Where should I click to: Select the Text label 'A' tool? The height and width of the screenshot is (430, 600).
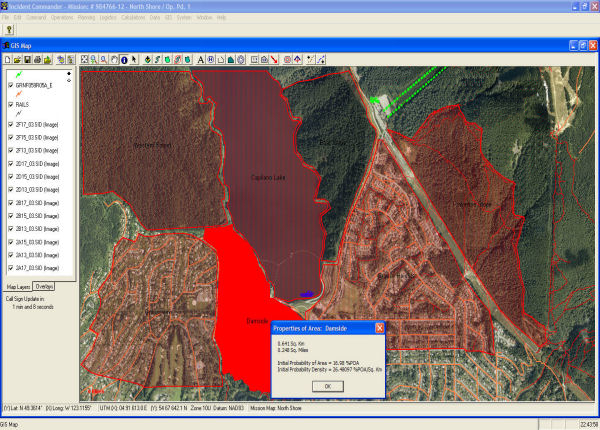[201, 60]
